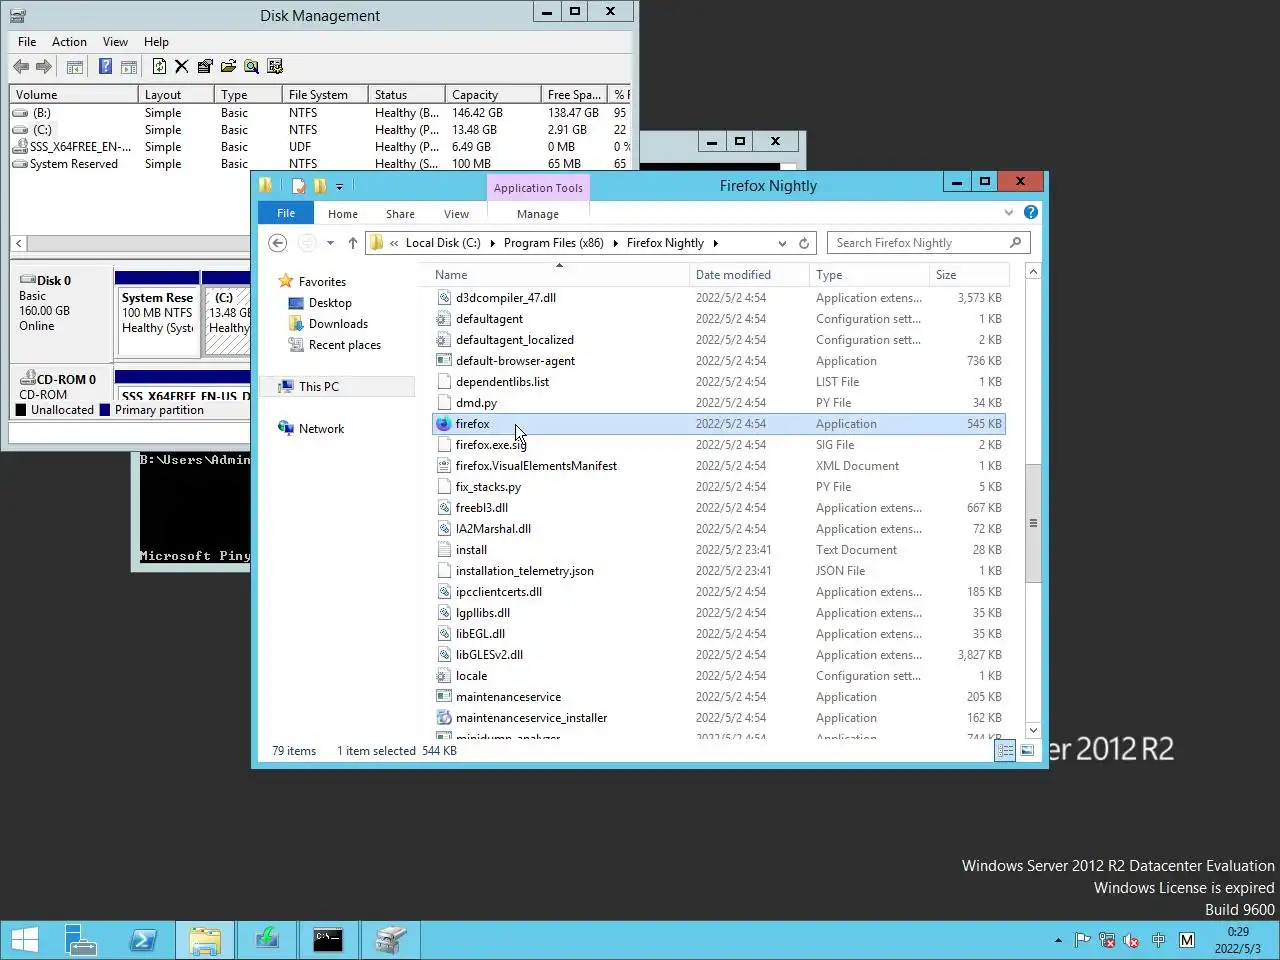The height and width of the screenshot is (960, 1280).
Task: Switch to Explorer Share ribbon tab
Action: 400,214
